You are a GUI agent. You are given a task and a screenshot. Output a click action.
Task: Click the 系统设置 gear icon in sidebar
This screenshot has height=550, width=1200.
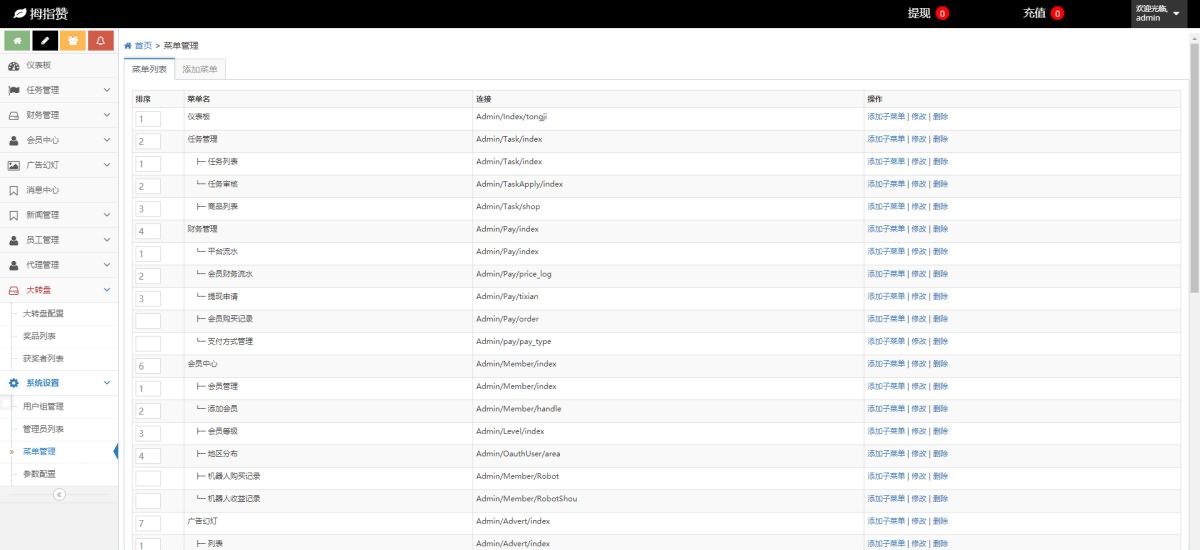14,383
